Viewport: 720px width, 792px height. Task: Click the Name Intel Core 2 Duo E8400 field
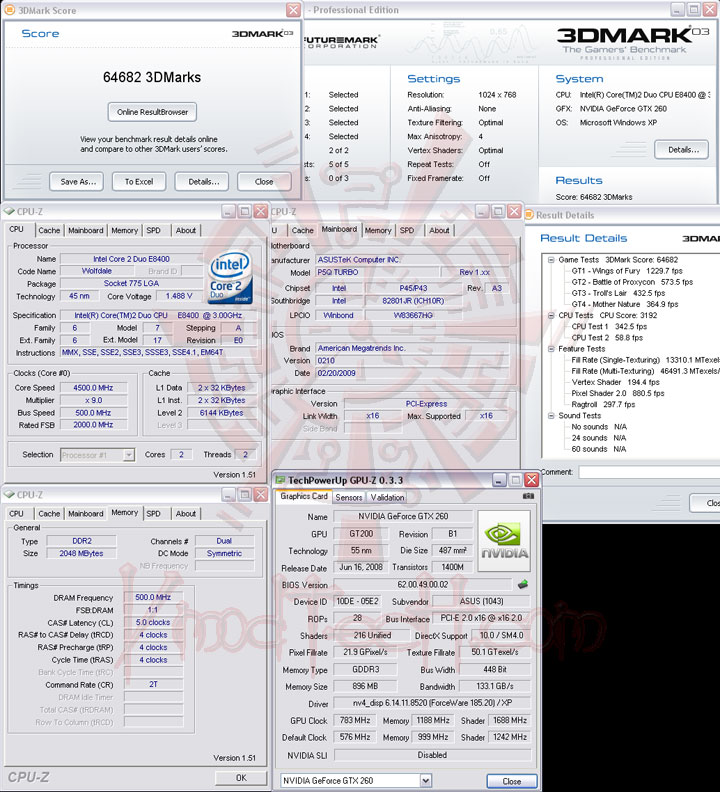click(131, 259)
